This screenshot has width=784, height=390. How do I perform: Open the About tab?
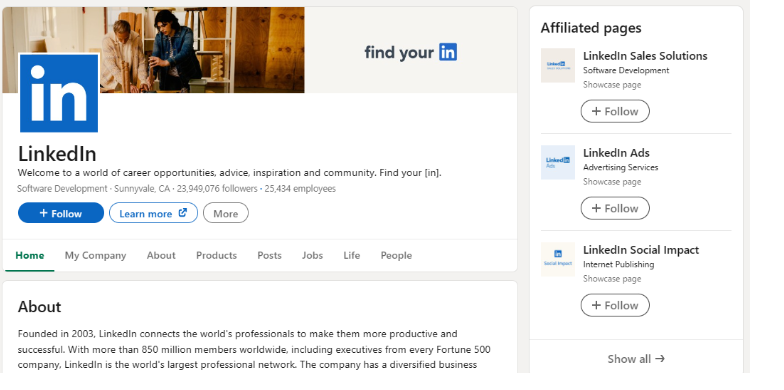click(x=161, y=256)
